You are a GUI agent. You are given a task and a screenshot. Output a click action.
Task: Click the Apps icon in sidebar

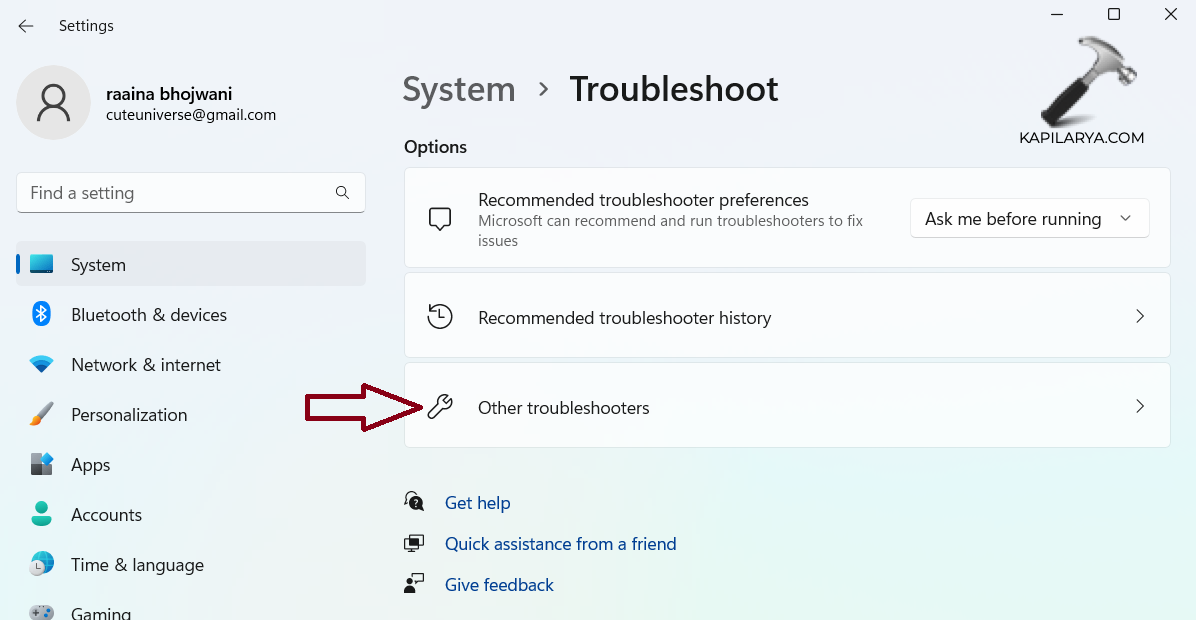tap(41, 465)
